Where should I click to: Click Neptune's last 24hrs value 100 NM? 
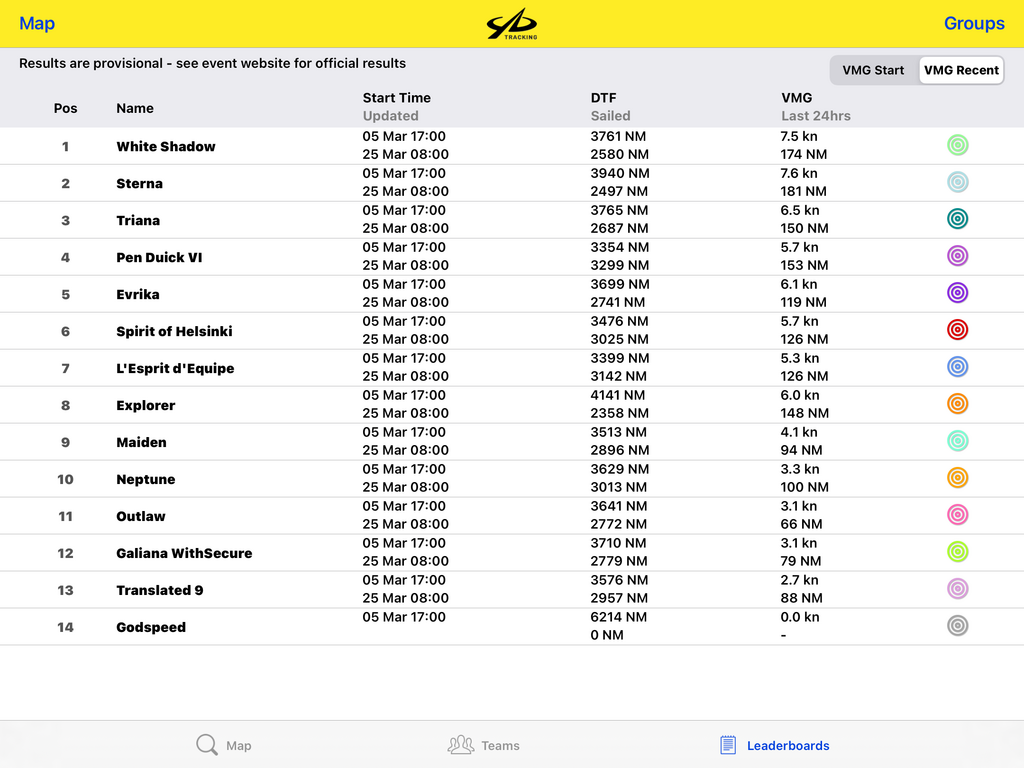[805, 487]
